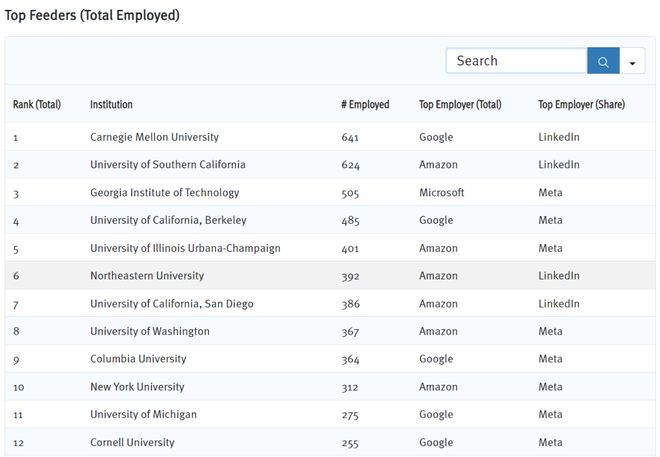Viewport: 660px width, 457px height.
Task: Open the search options dropdown arrow
Action: tap(632, 61)
